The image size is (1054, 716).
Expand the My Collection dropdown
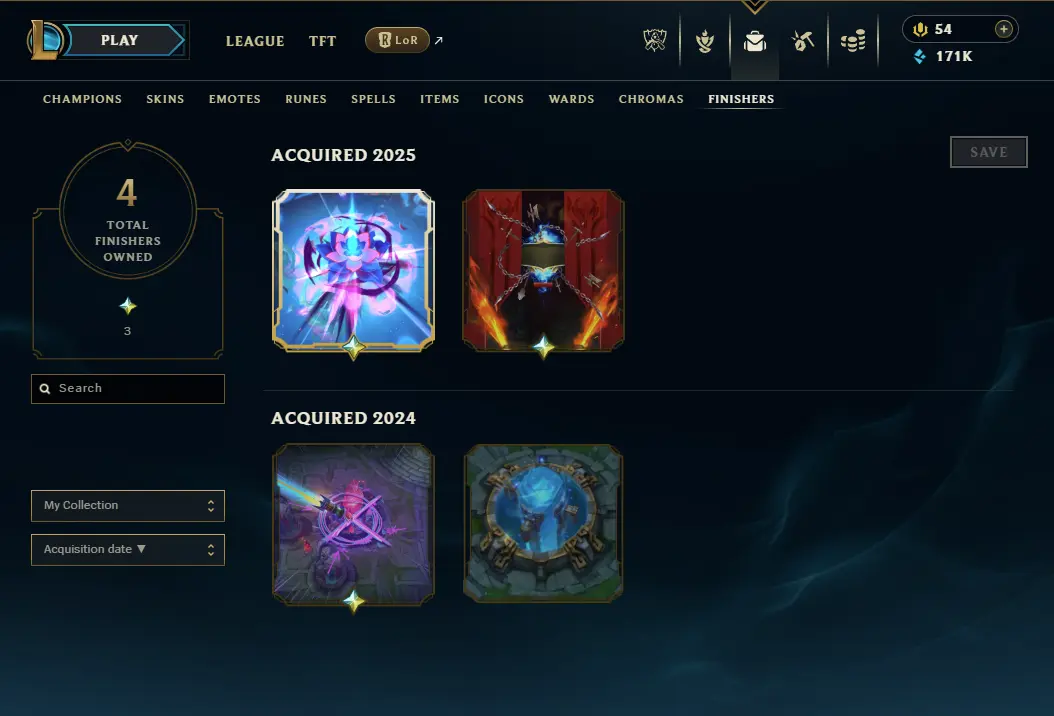[128, 506]
